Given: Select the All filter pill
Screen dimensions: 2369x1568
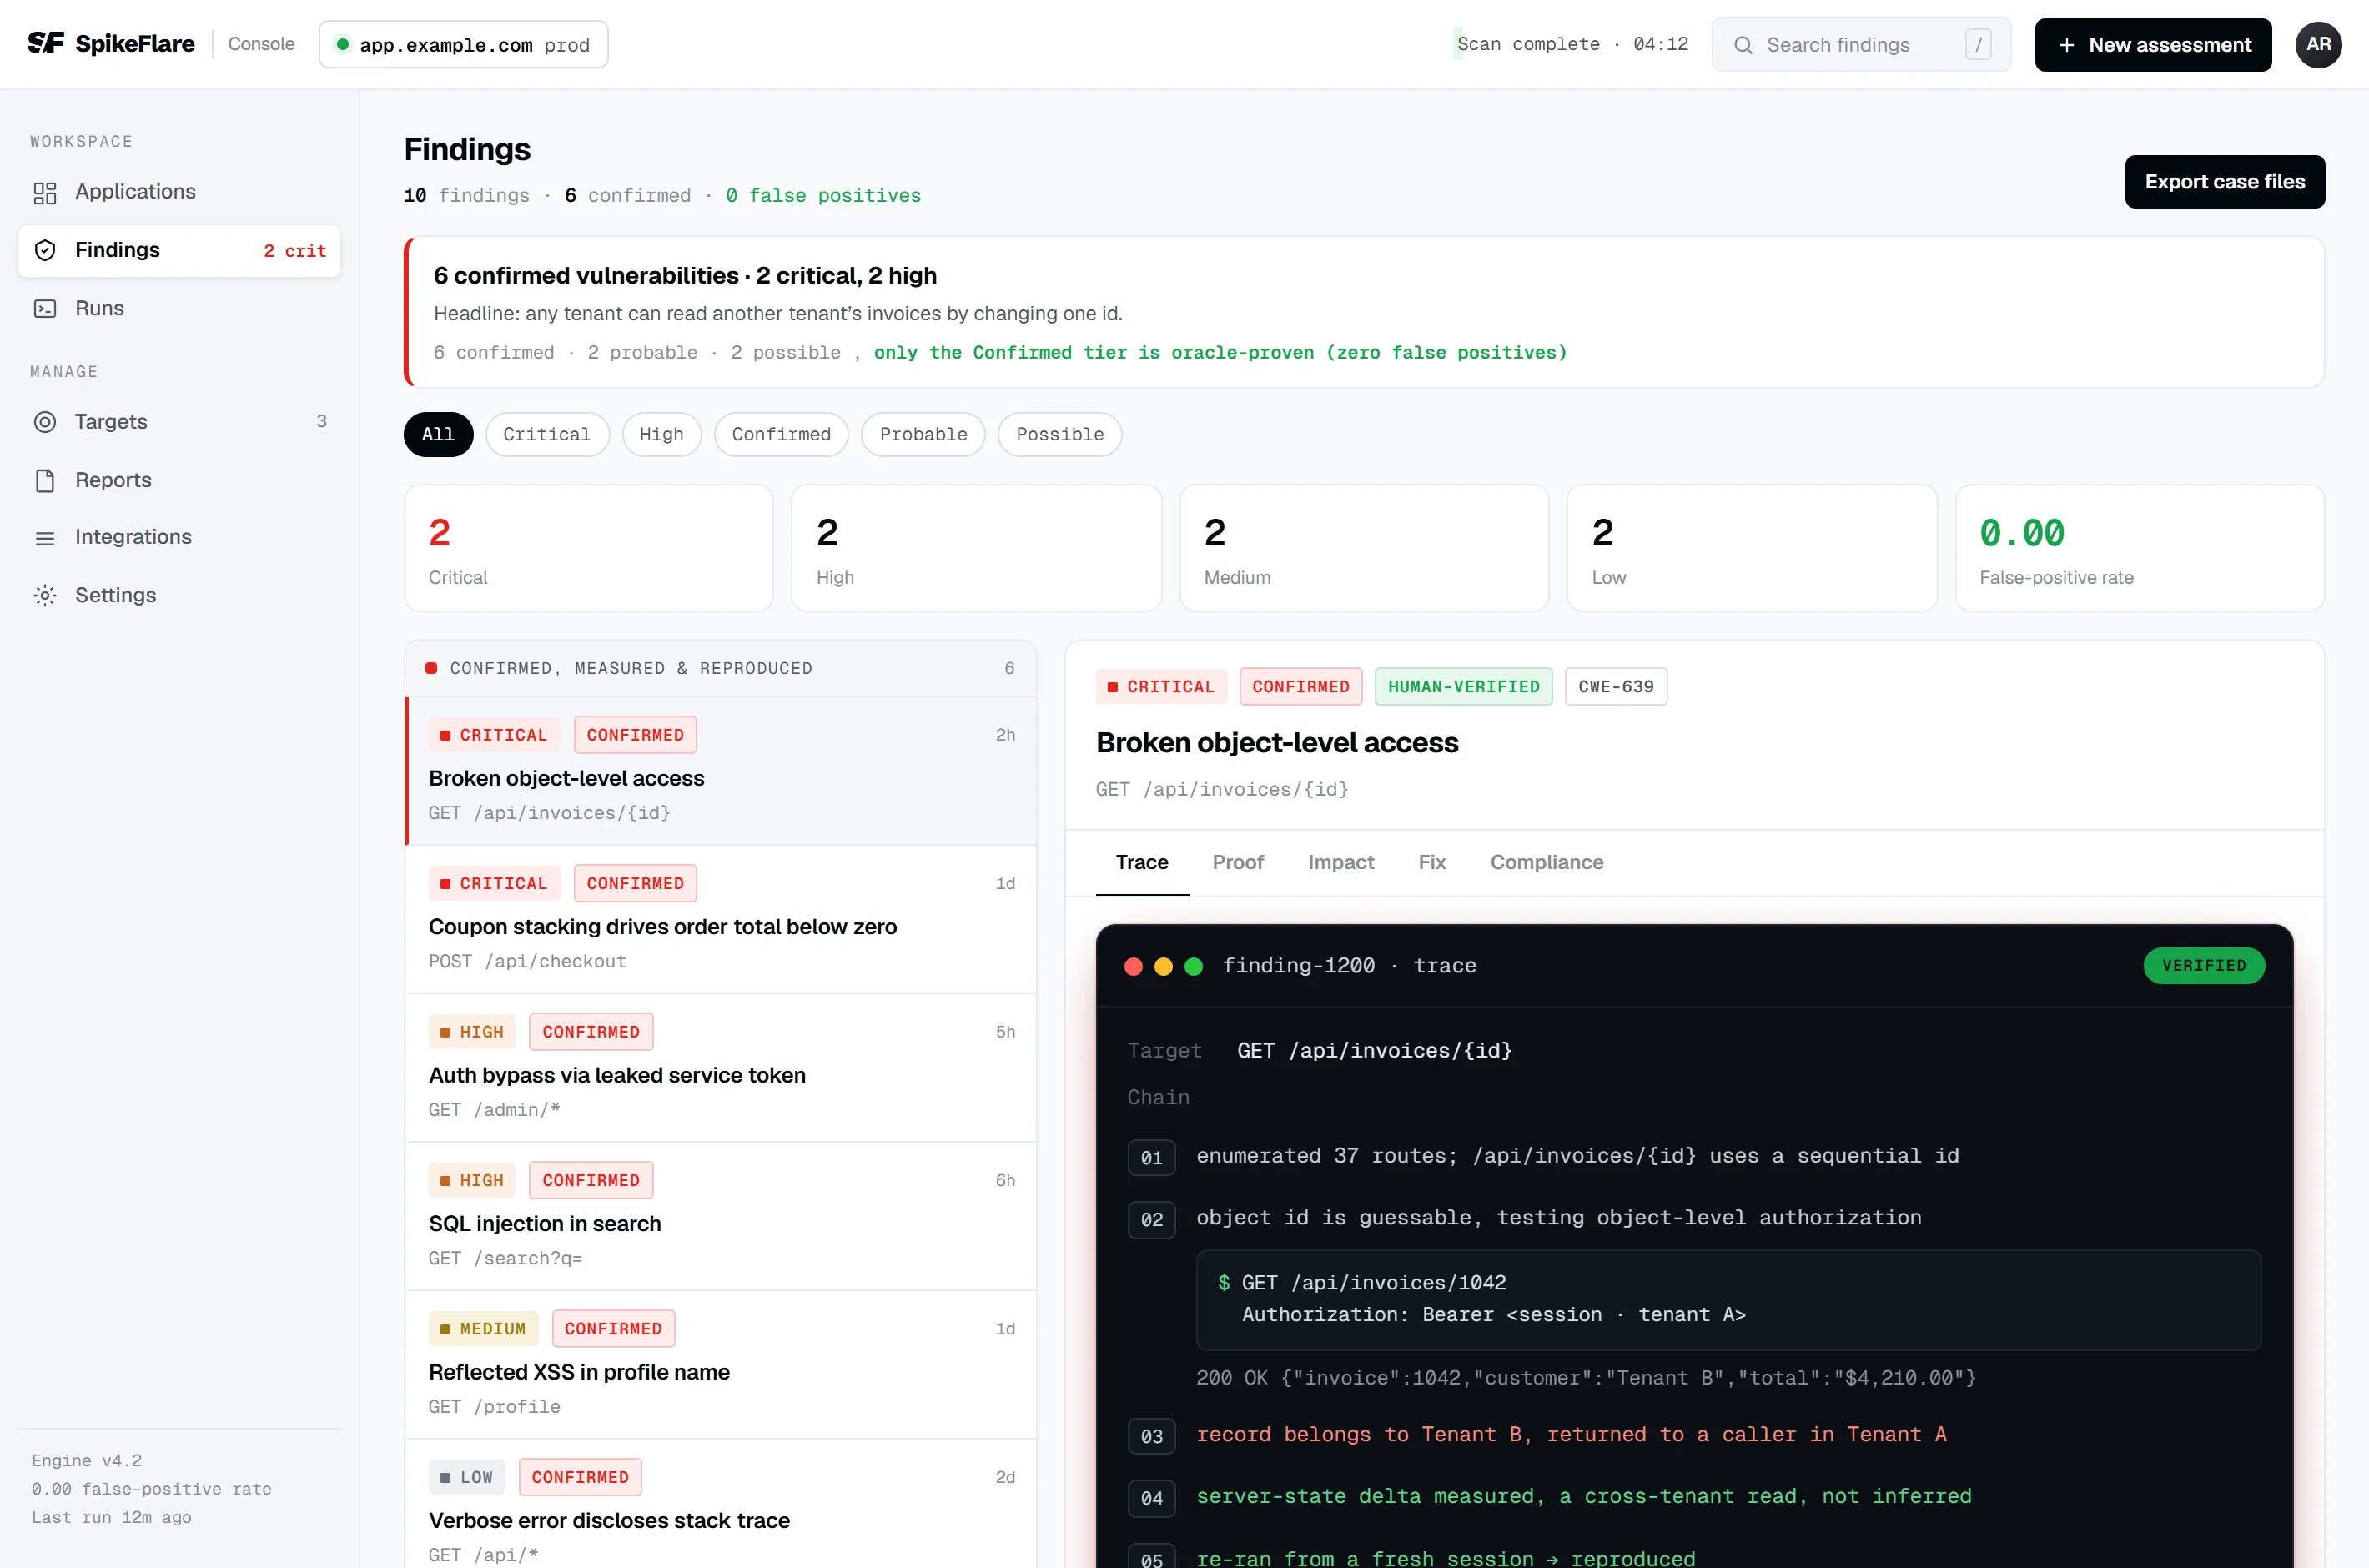Looking at the screenshot, I should coord(438,434).
